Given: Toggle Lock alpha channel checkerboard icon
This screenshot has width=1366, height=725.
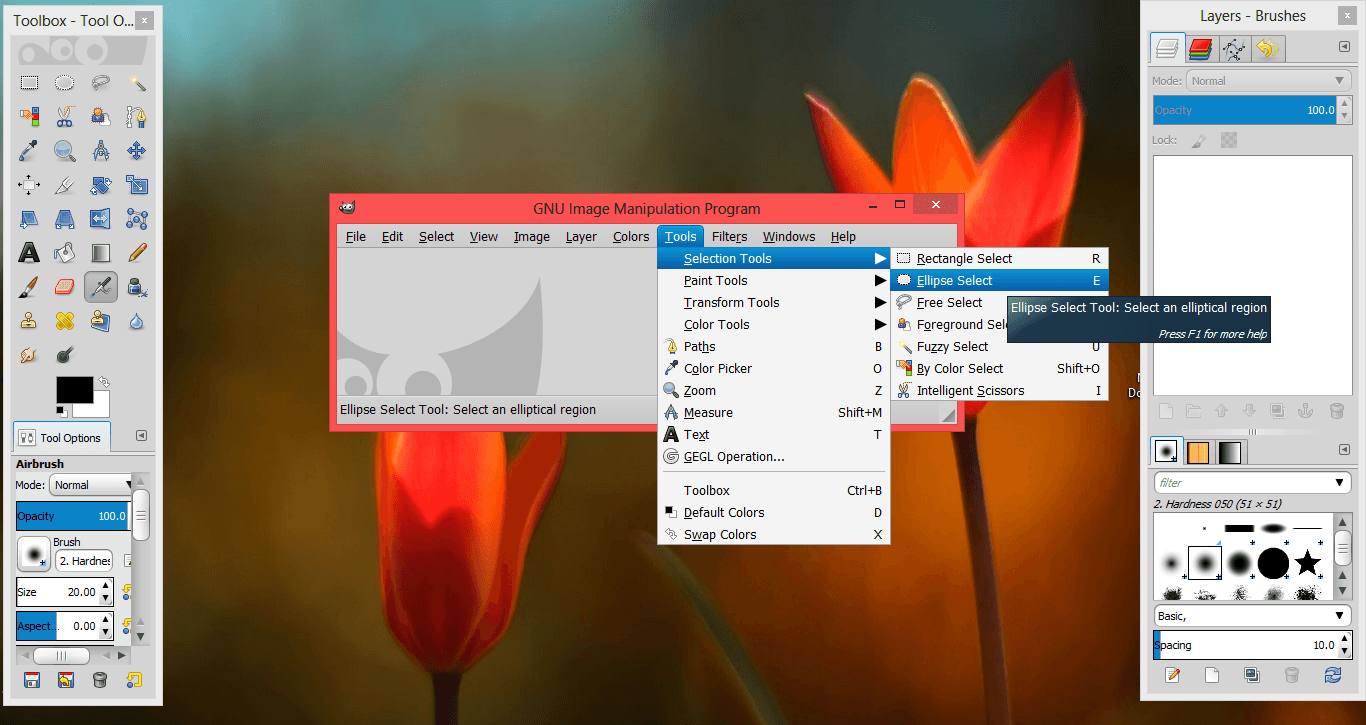Looking at the screenshot, I should point(1229,141).
